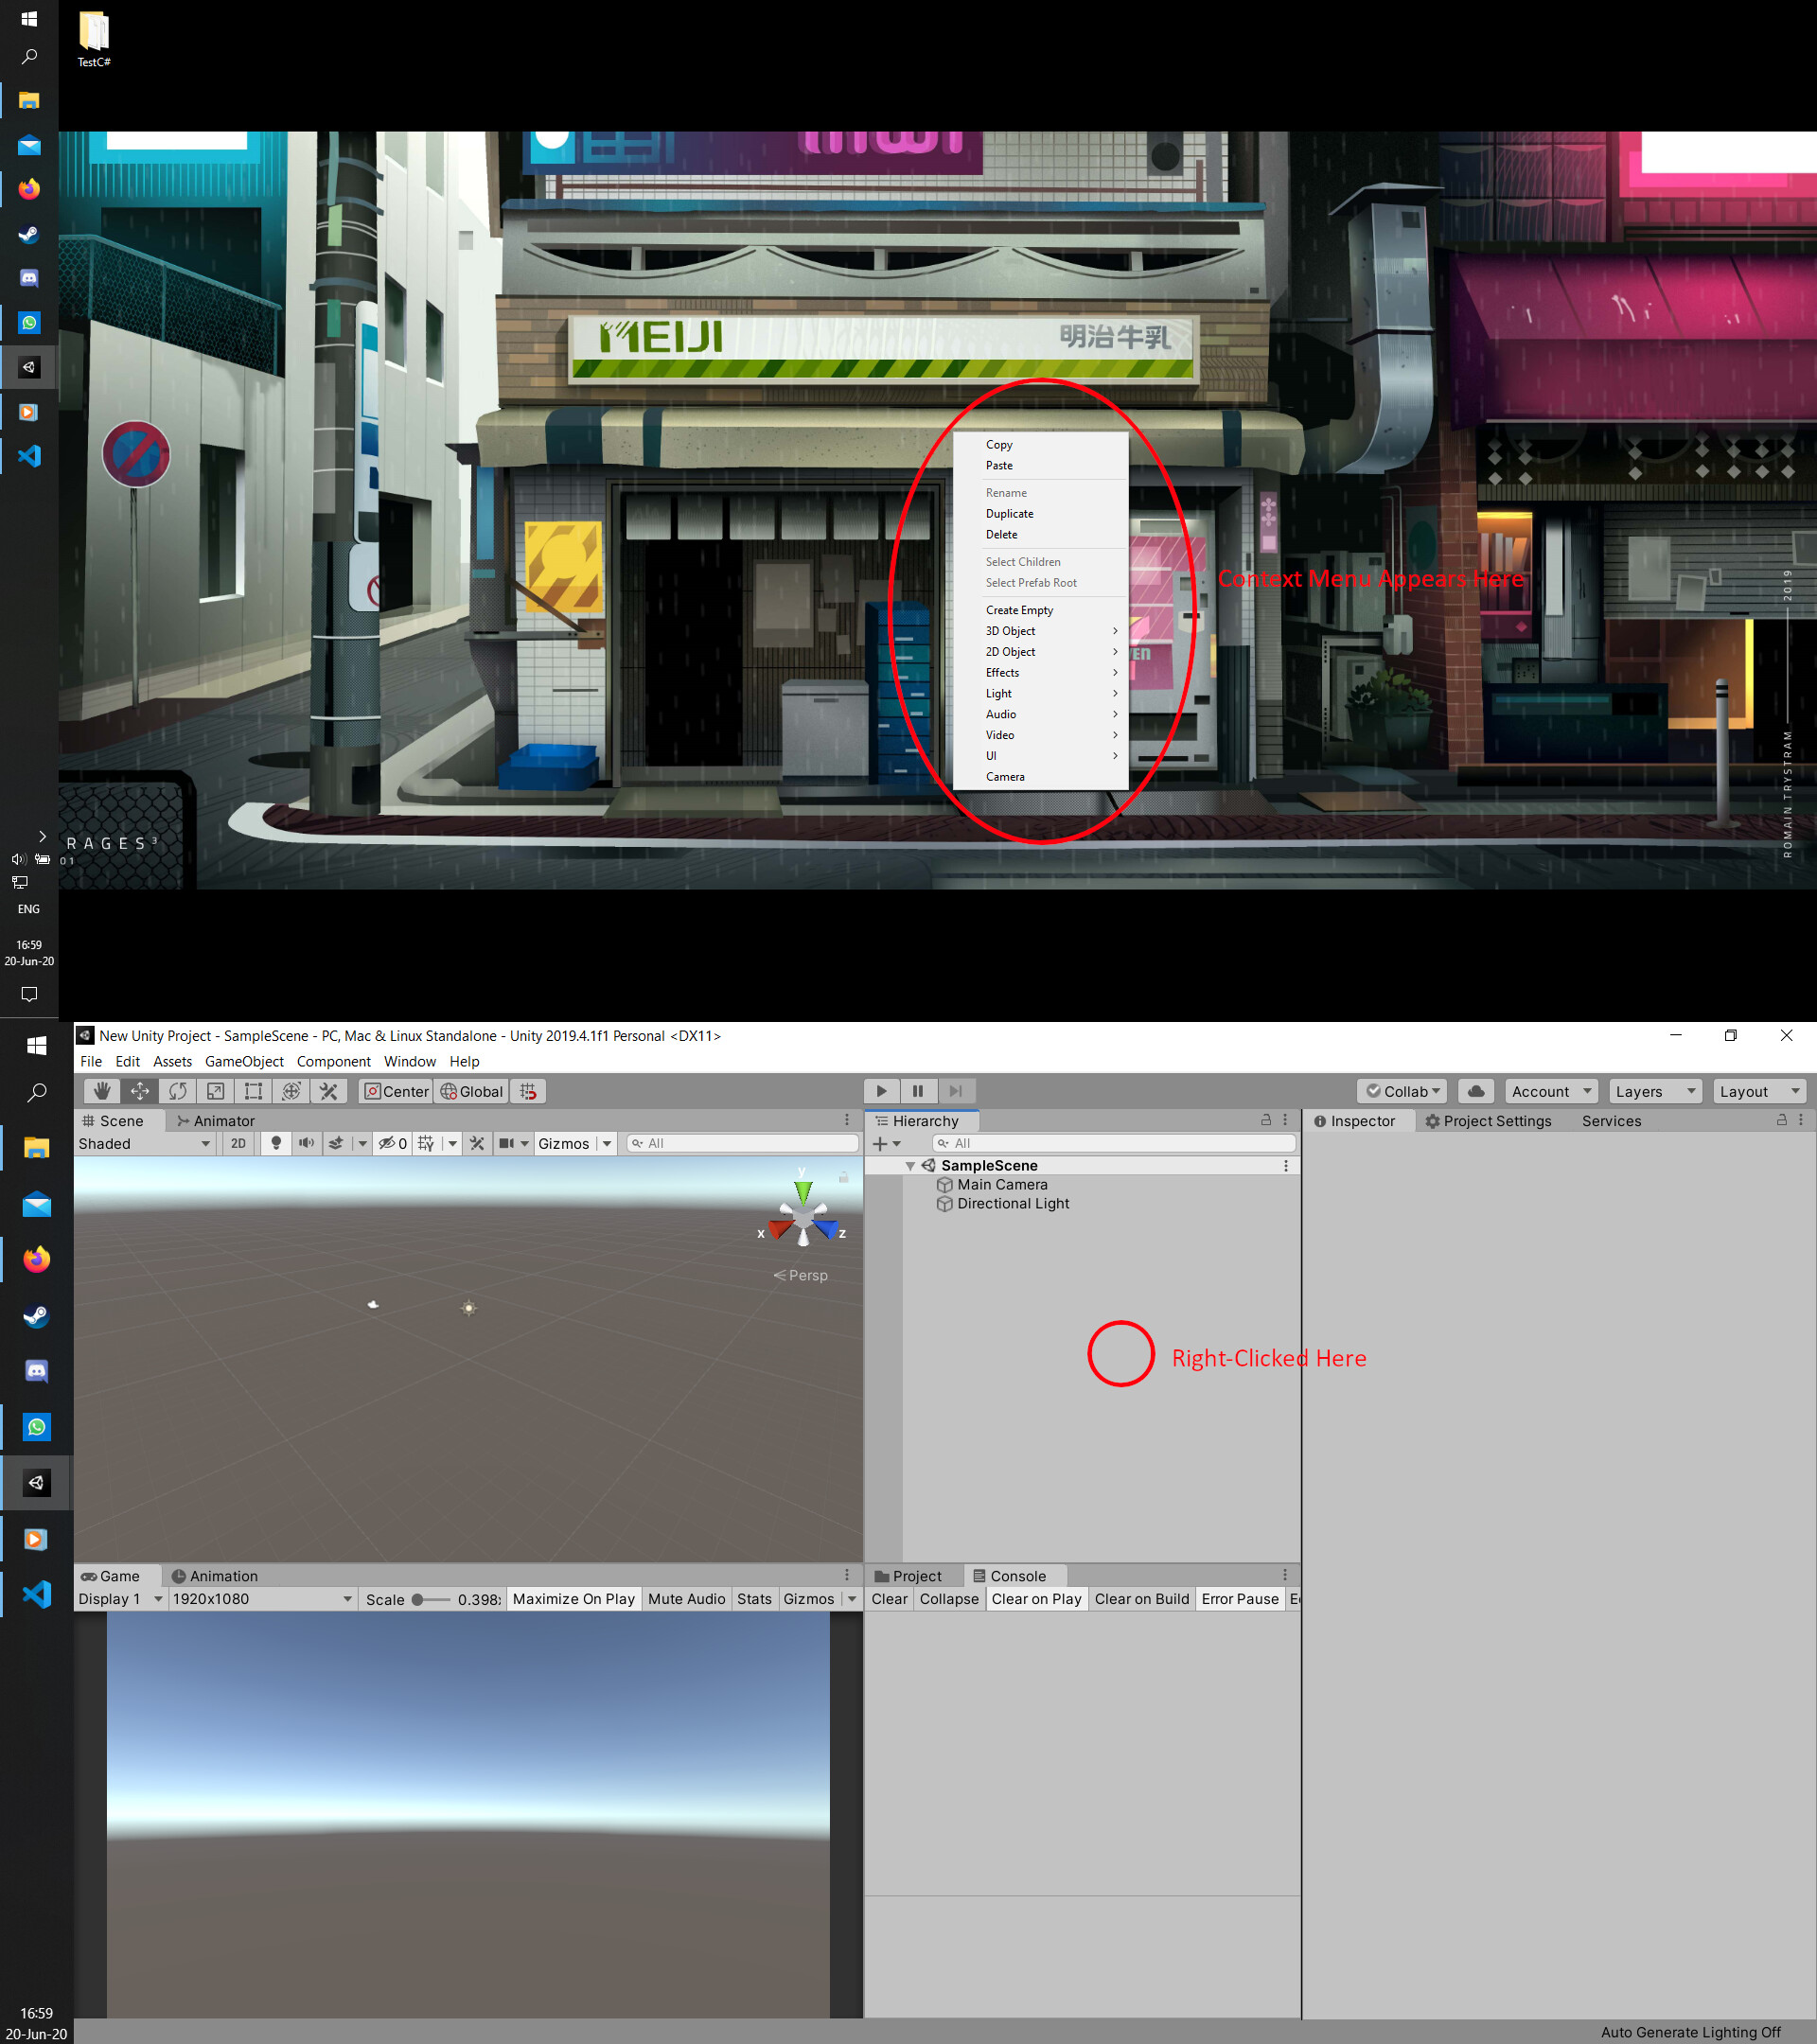Screen dimensions: 1817x2044
Task: Select Directional Light in the Hierarchy
Action: 1013,1203
